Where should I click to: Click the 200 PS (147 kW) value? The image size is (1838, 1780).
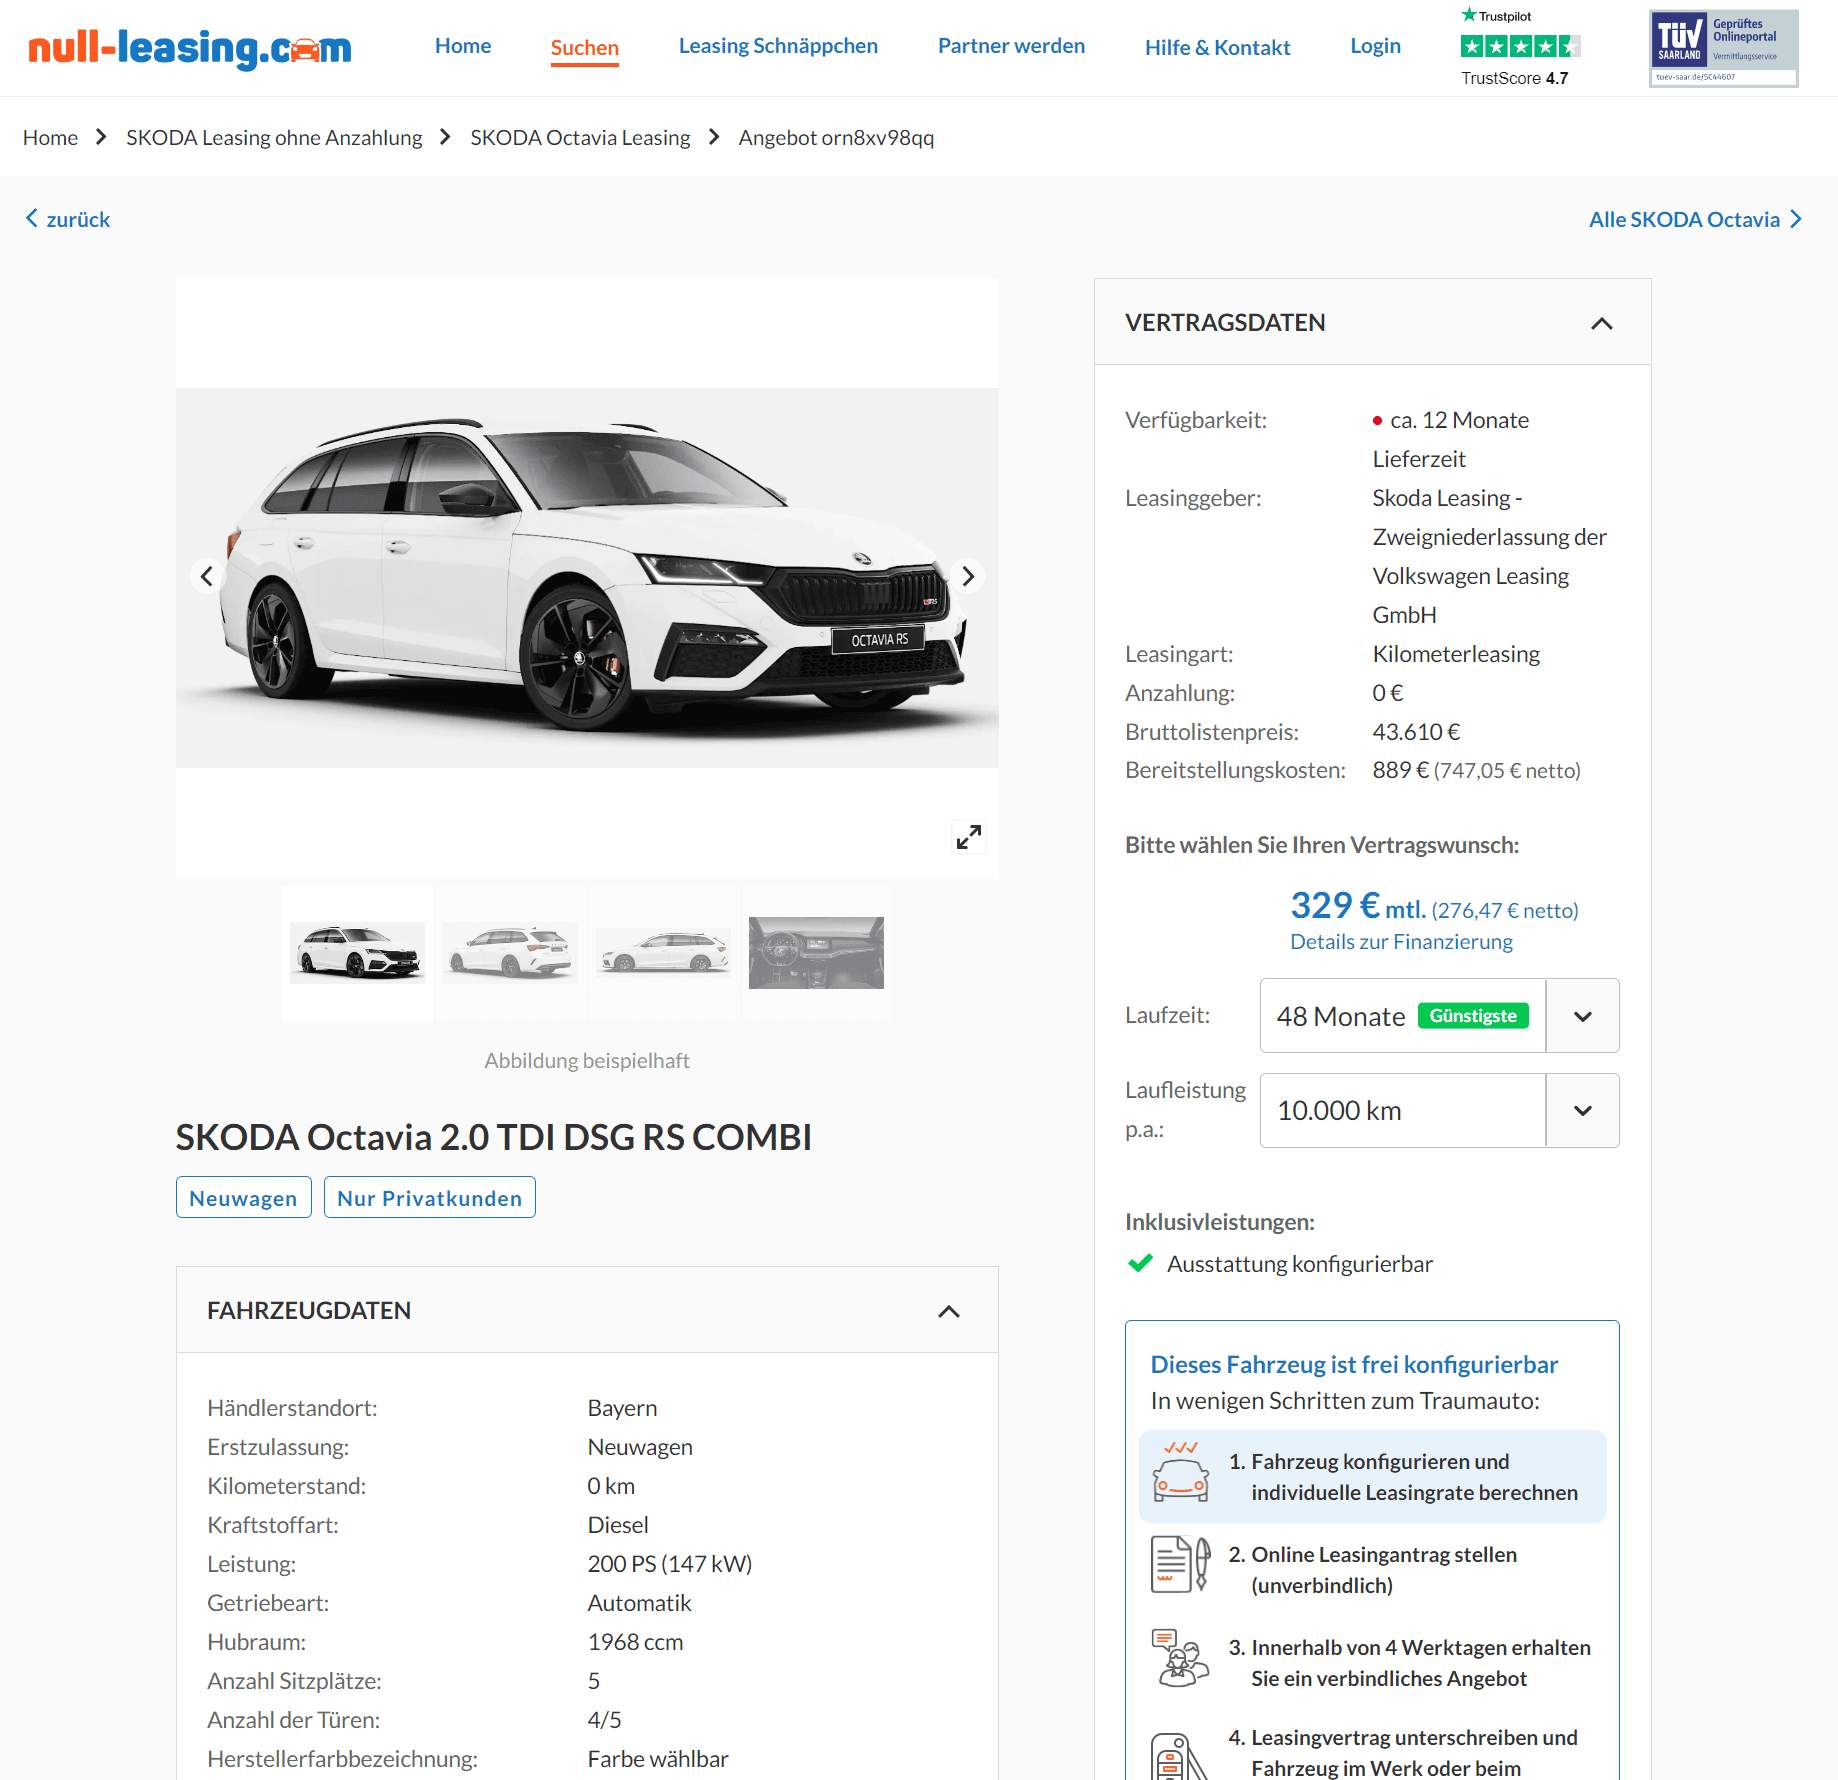(x=670, y=1564)
